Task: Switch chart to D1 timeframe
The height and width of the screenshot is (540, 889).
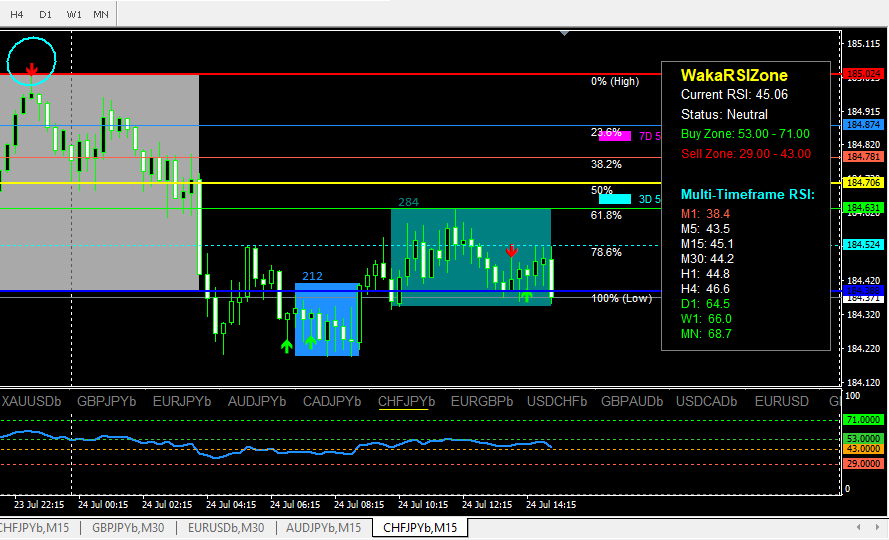Action: (46, 15)
